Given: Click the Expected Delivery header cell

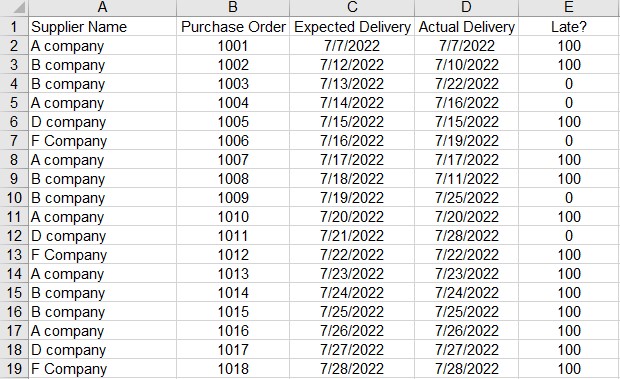Looking at the screenshot, I should tap(352, 26).
